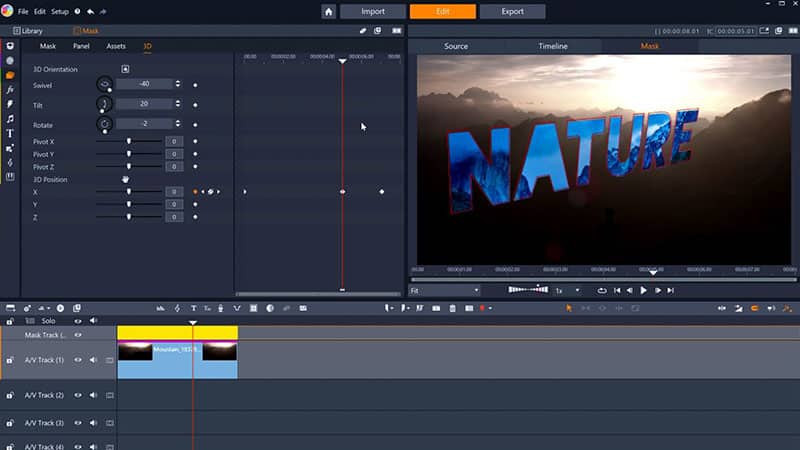Click the Import button
800x450 pixels.
pyautogui.click(x=373, y=12)
